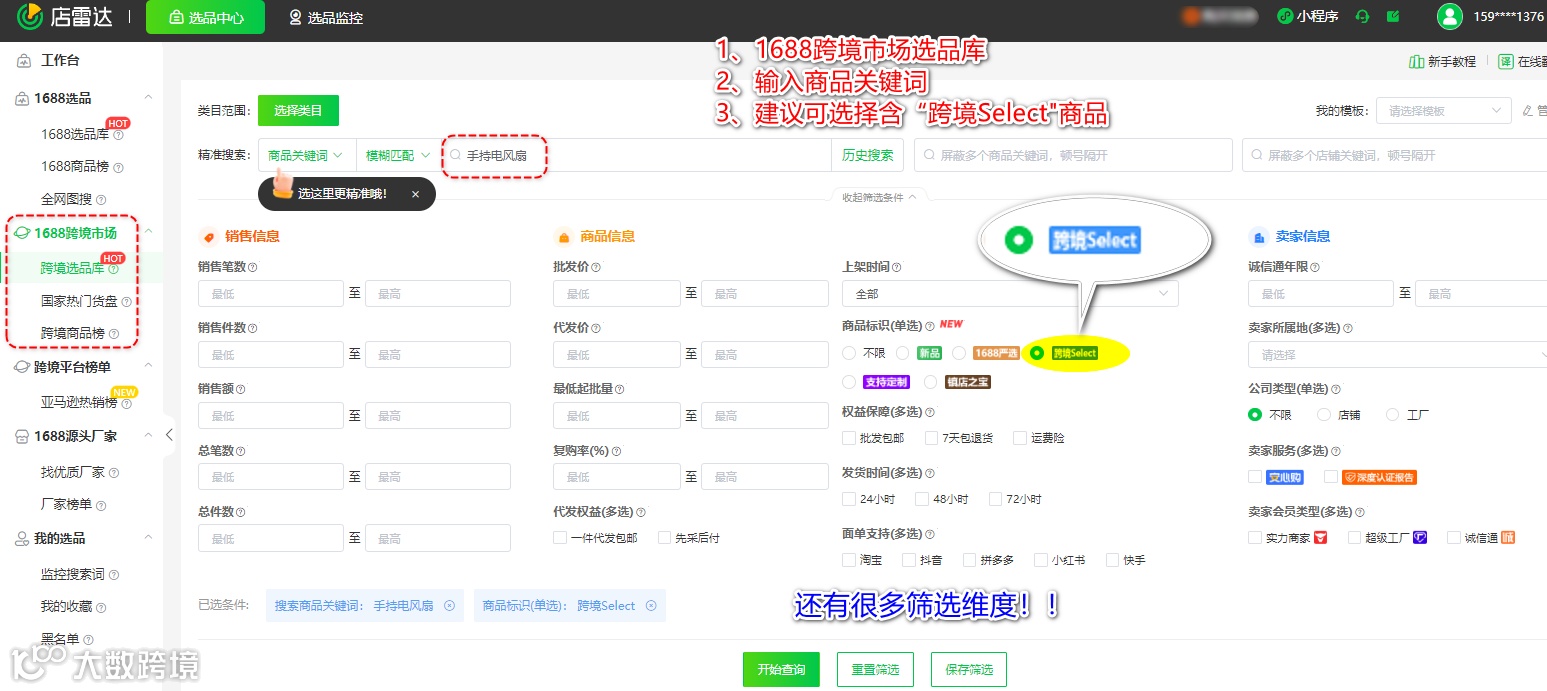1547x691 pixels.
Task: Open the 我的模板 template dropdown
Action: [1443, 110]
